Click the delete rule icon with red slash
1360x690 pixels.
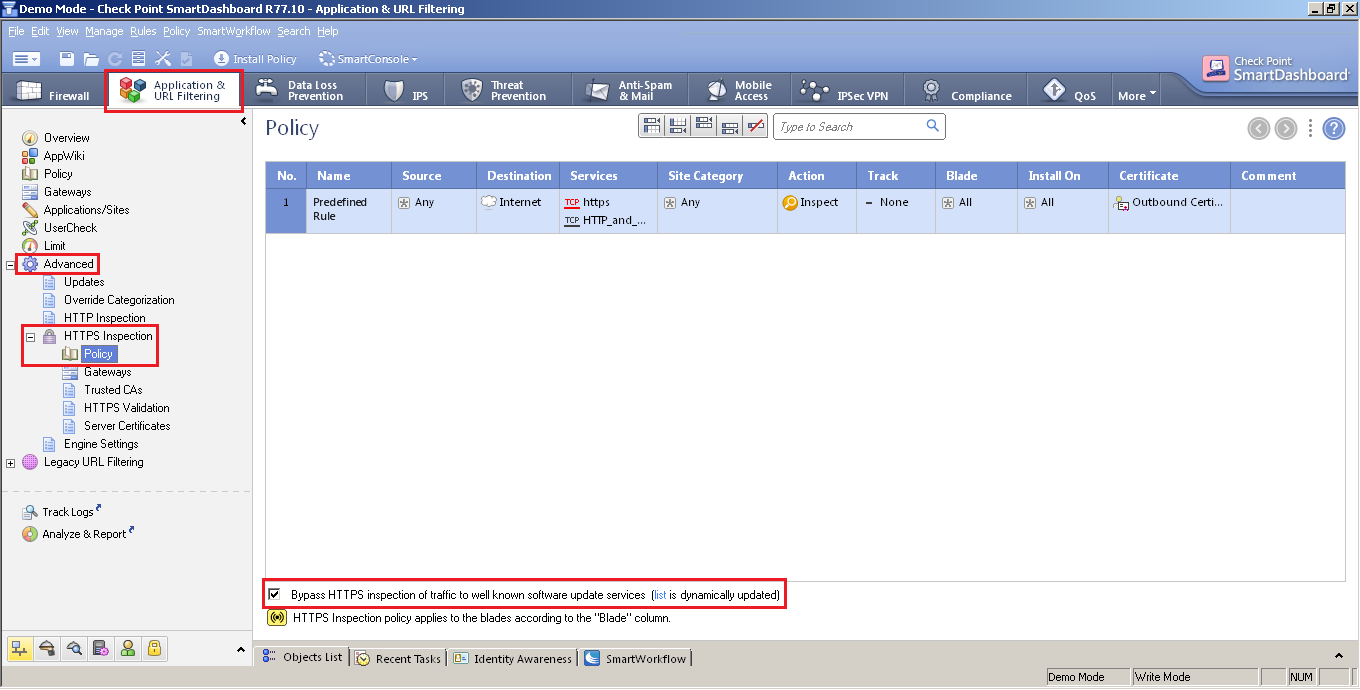756,127
